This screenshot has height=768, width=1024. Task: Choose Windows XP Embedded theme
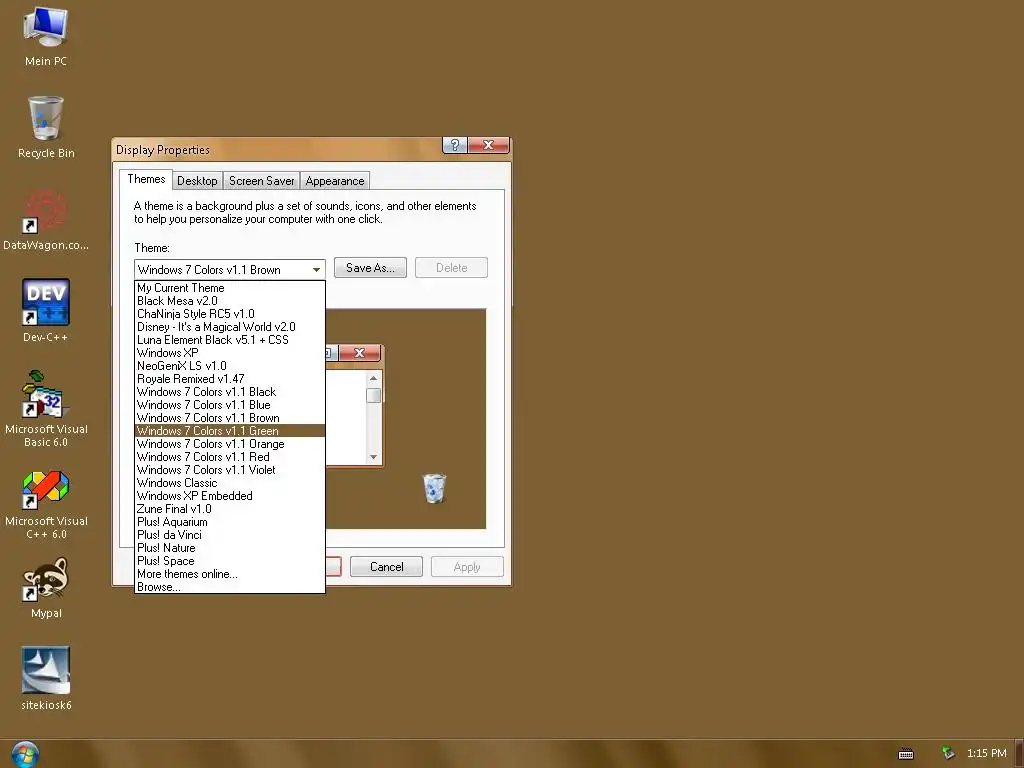[230, 496]
